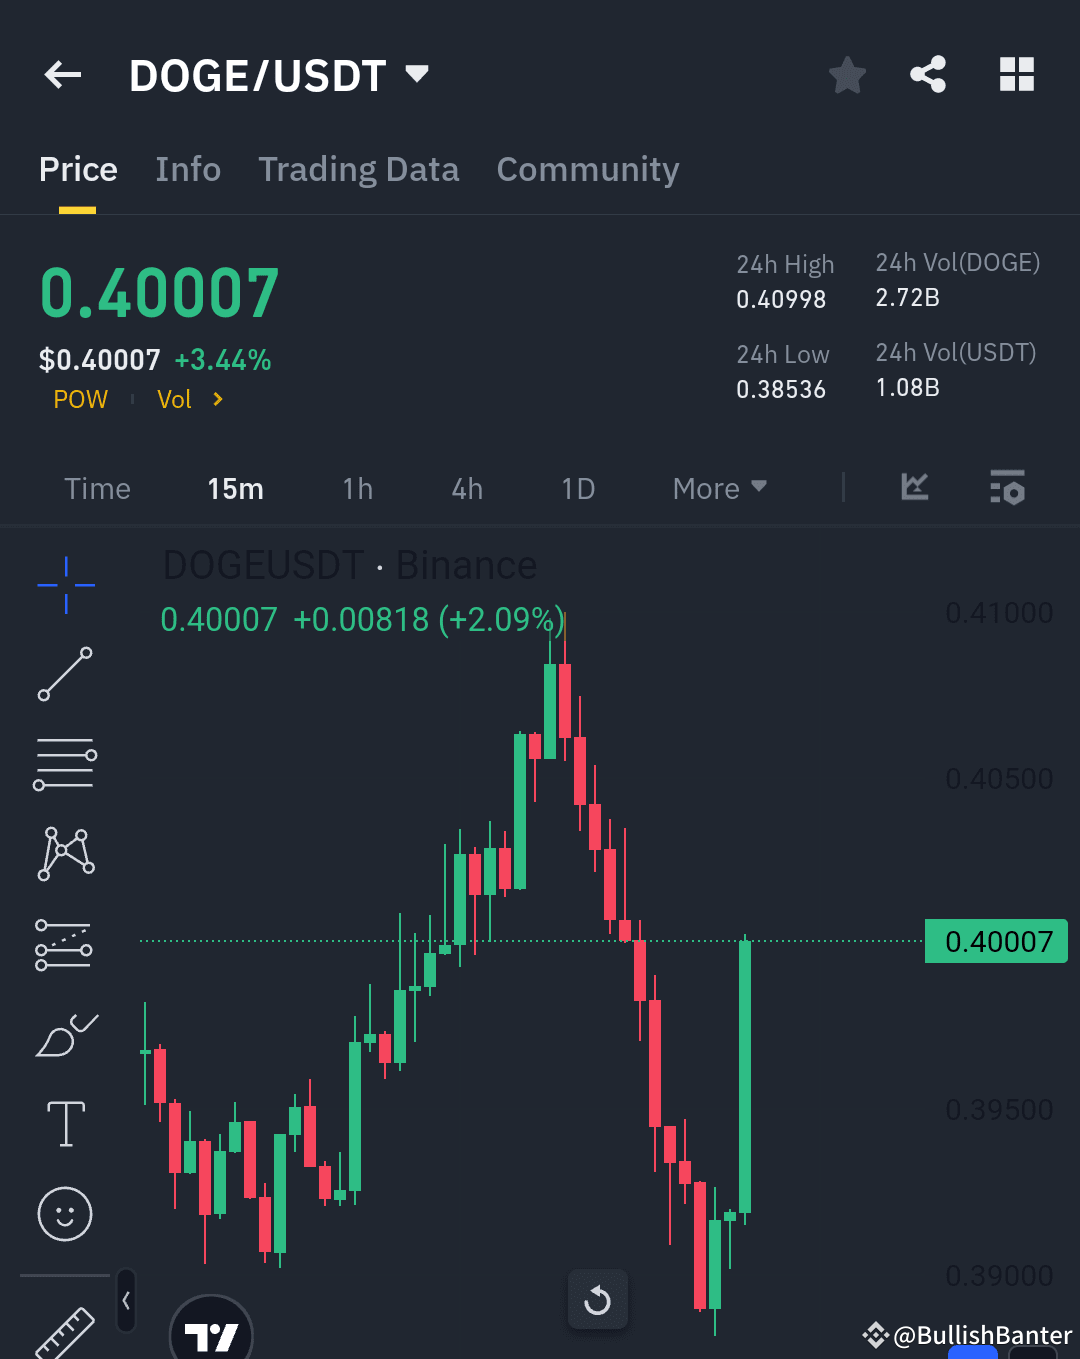Select the brush drawing tool
Screen dimensions: 1080x1359
tap(65, 1035)
